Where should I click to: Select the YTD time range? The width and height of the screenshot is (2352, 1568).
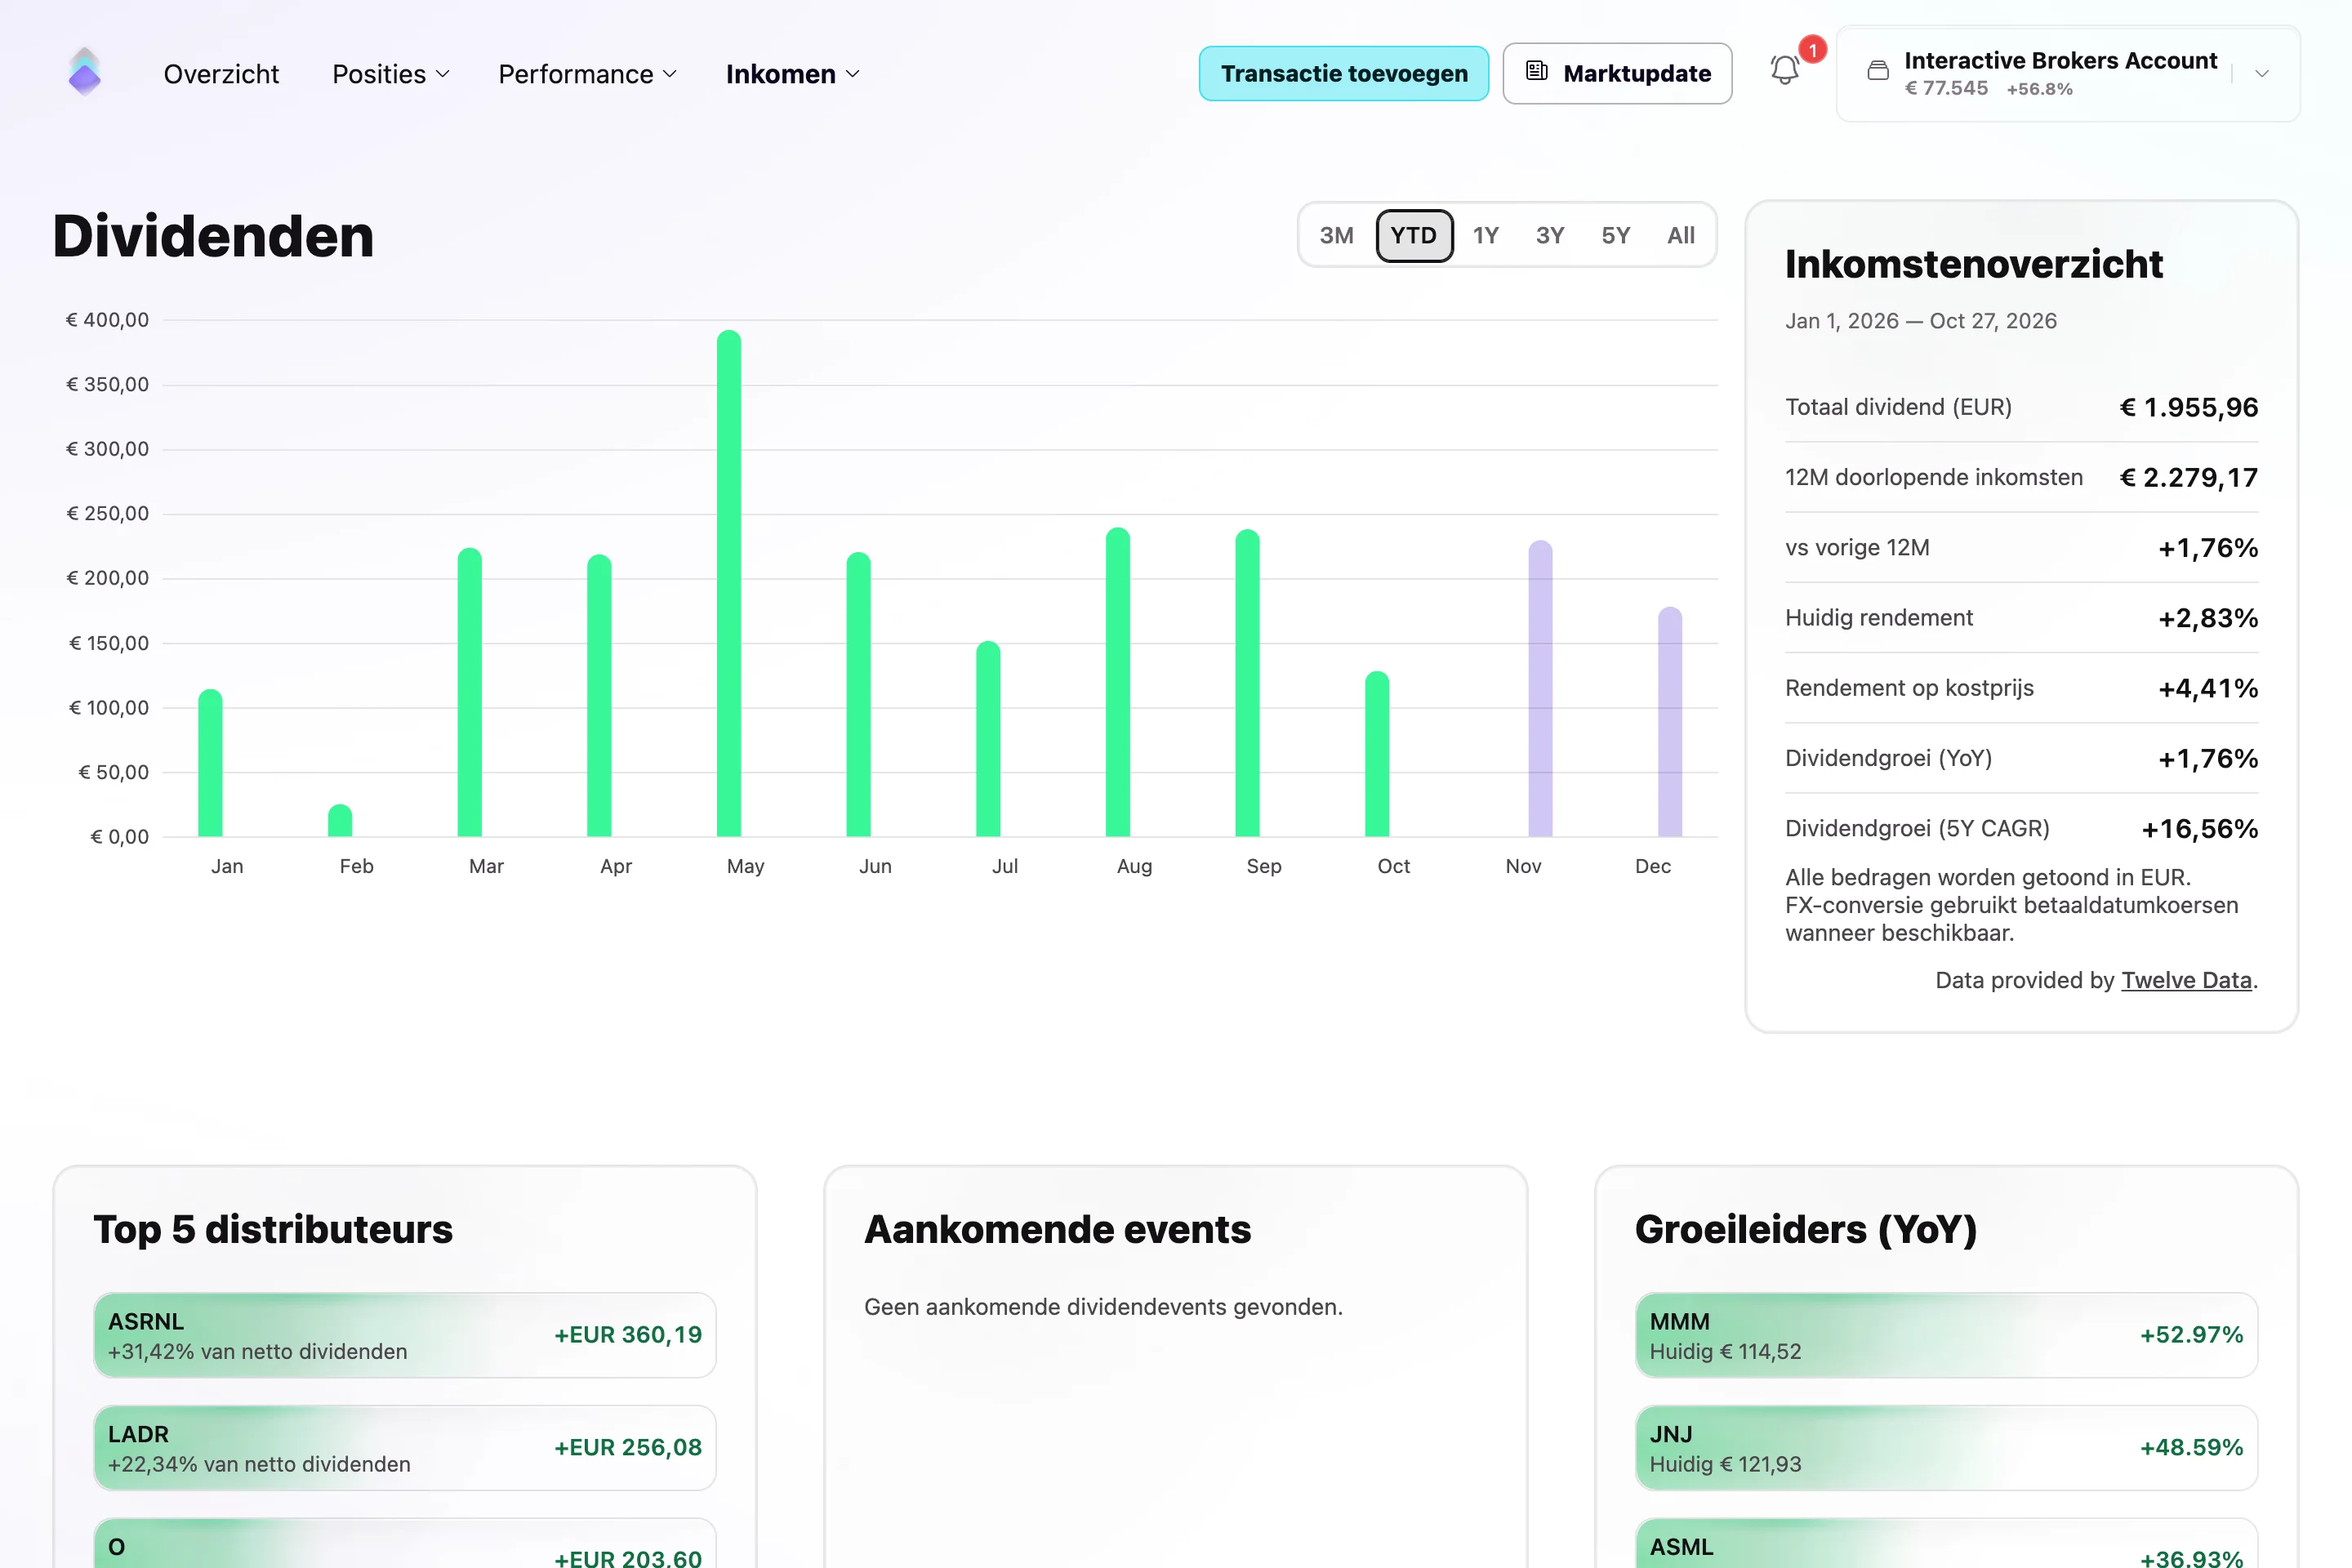(1414, 235)
